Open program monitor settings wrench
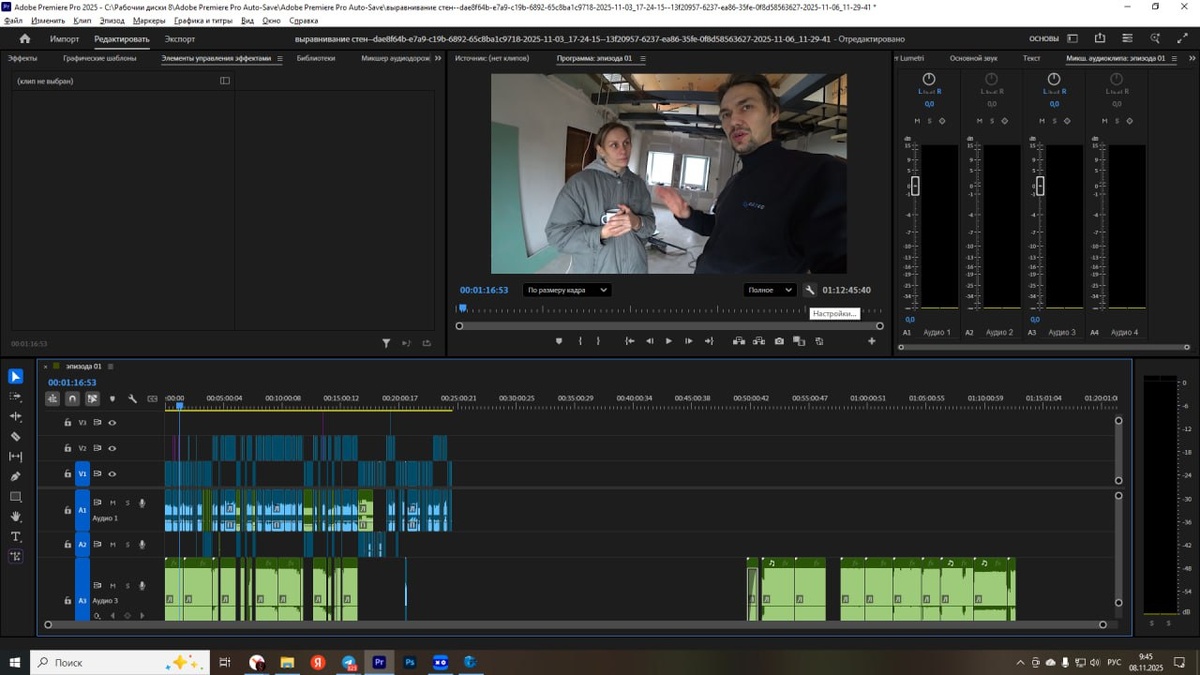 point(810,290)
